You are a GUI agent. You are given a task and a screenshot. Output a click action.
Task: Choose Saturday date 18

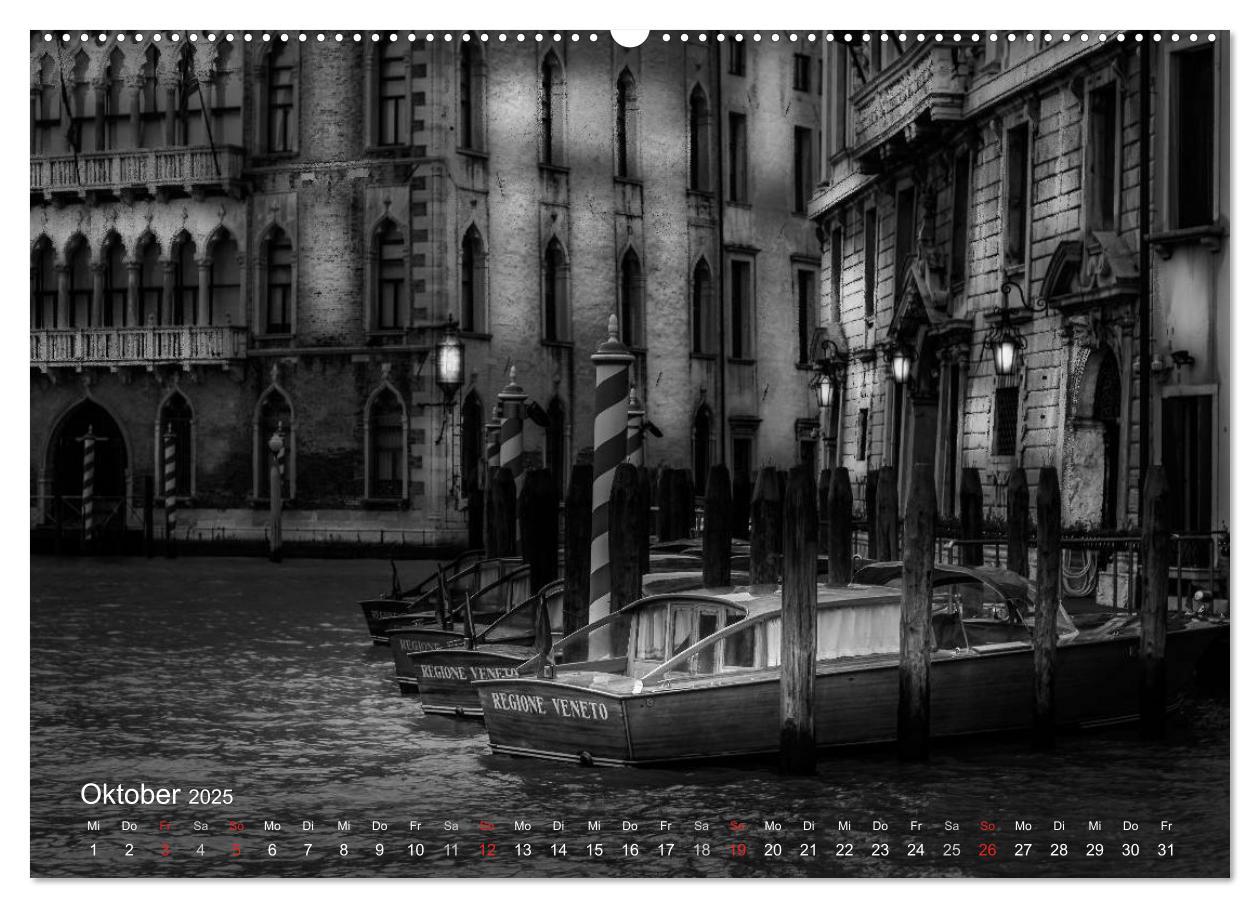point(701,850)
